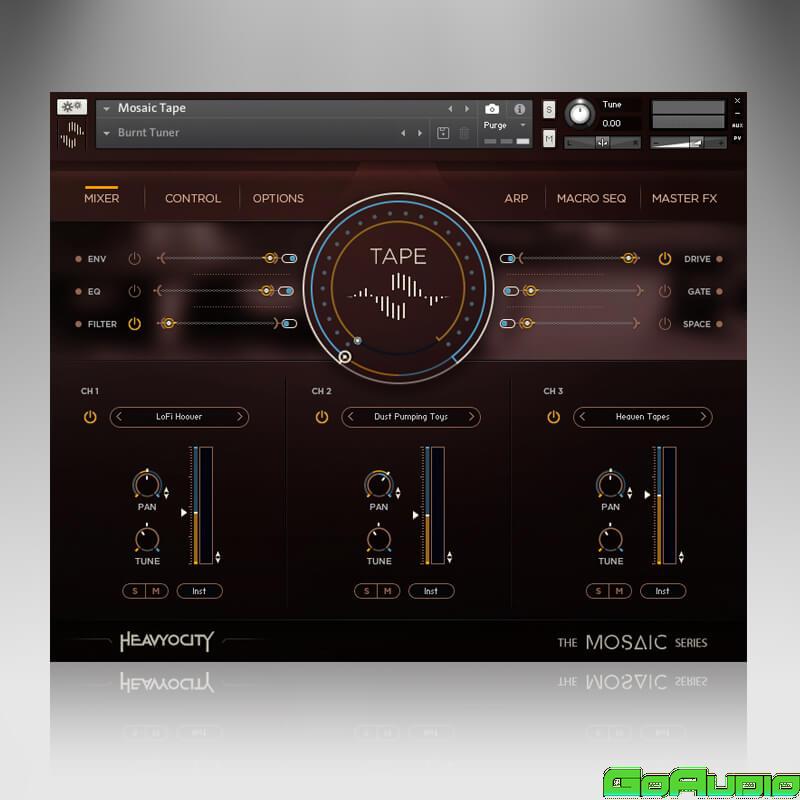Click the DRIVE macro assign dot
Viewport: 800px width, 800px height.
pyautogui.click(x=719, y=259)
